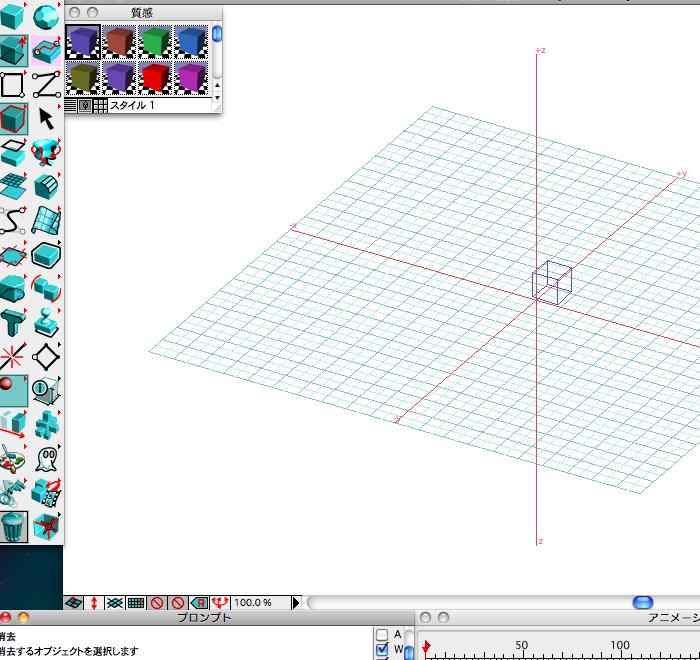The image size is (700, 660).
Task: Select the geodesic sphere primitive tool
Action: click(46, 16)
